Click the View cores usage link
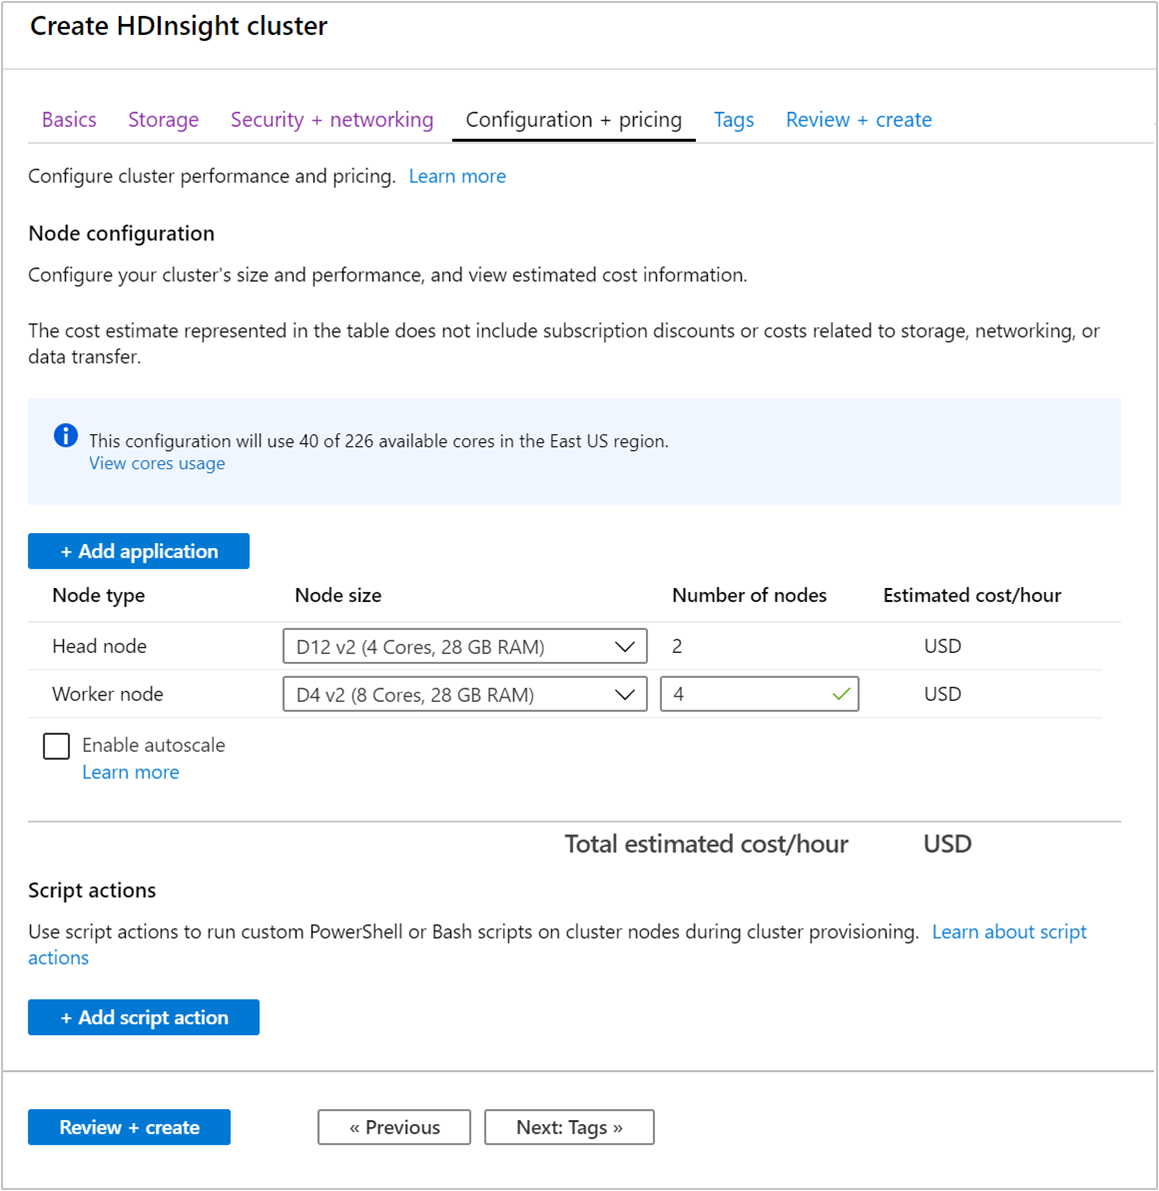Image resolution: width=1159 pixels, height=1191 pixels. [156, 462]
